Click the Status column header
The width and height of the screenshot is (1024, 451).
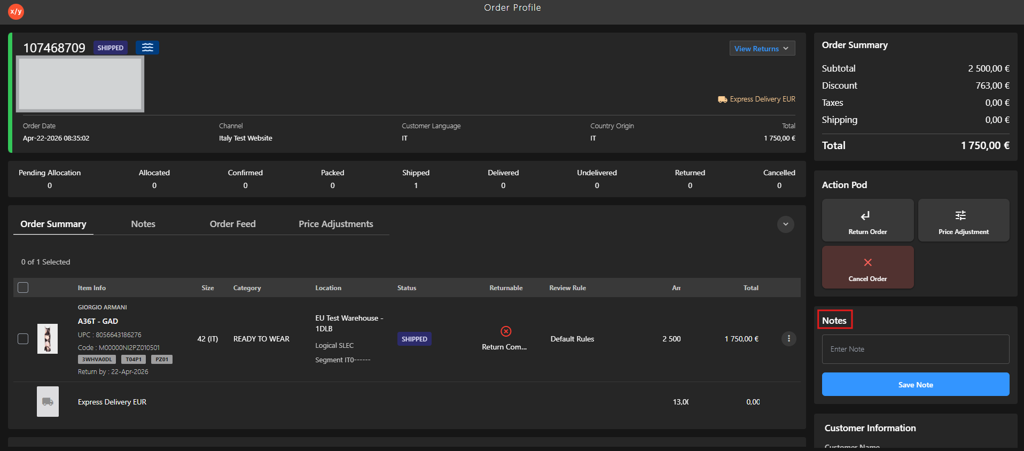(406, 288)
